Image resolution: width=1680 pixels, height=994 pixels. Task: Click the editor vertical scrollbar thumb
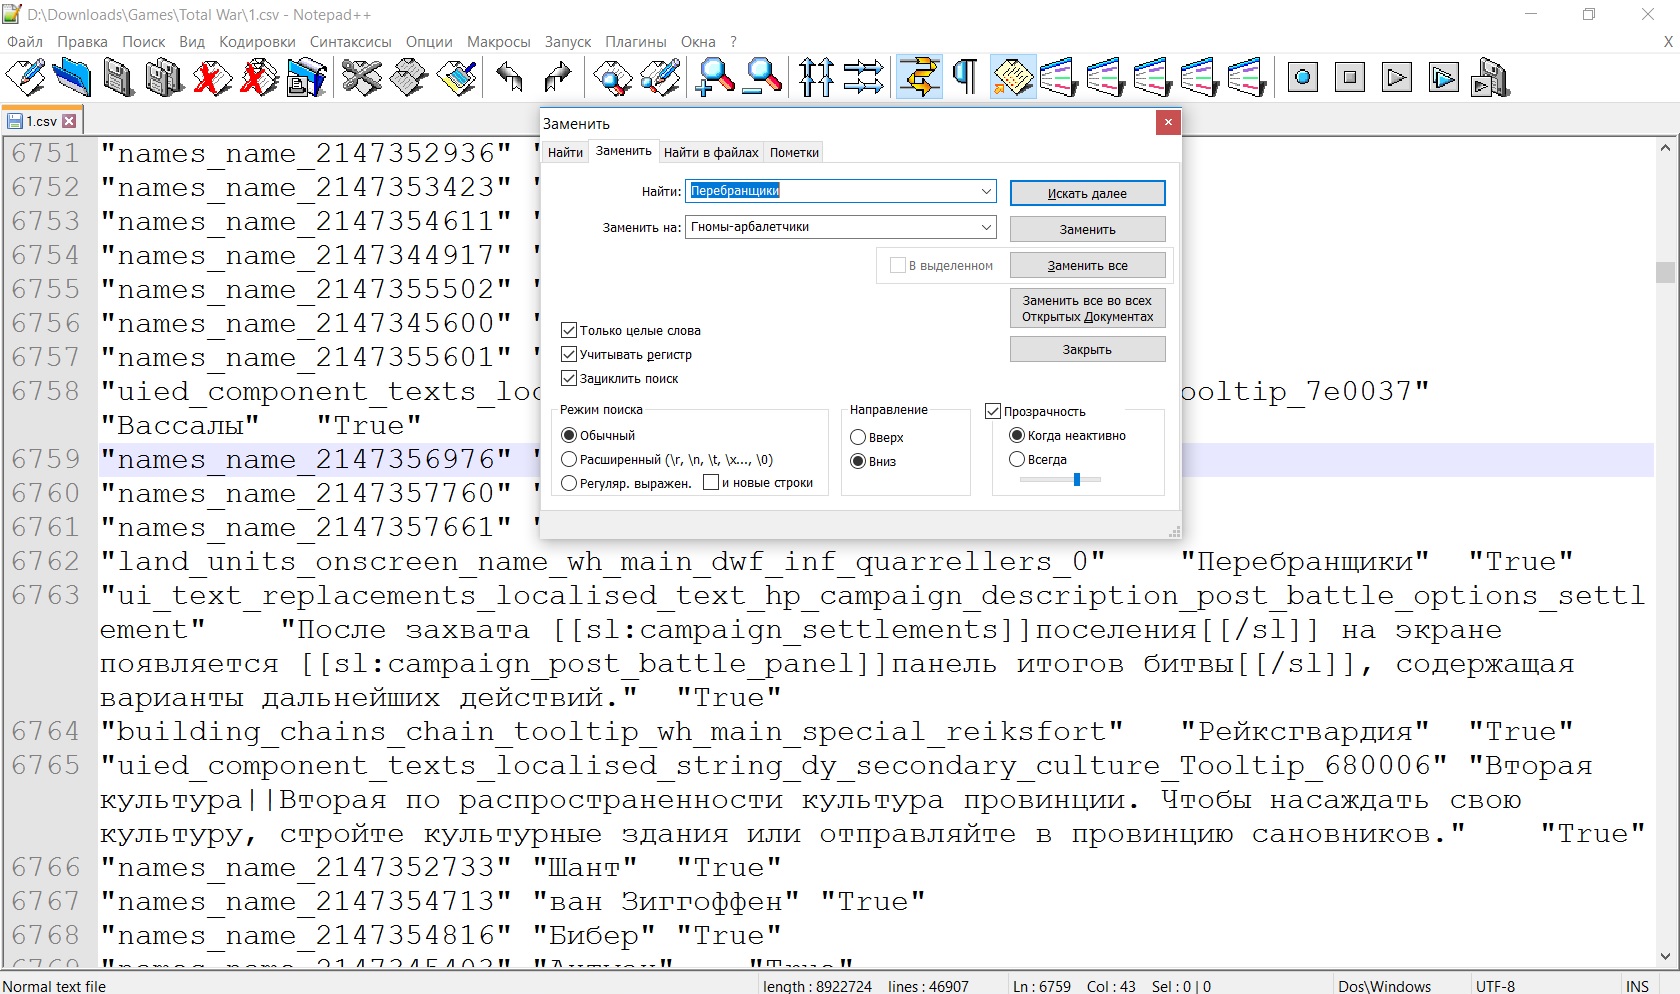[1665, 272]
